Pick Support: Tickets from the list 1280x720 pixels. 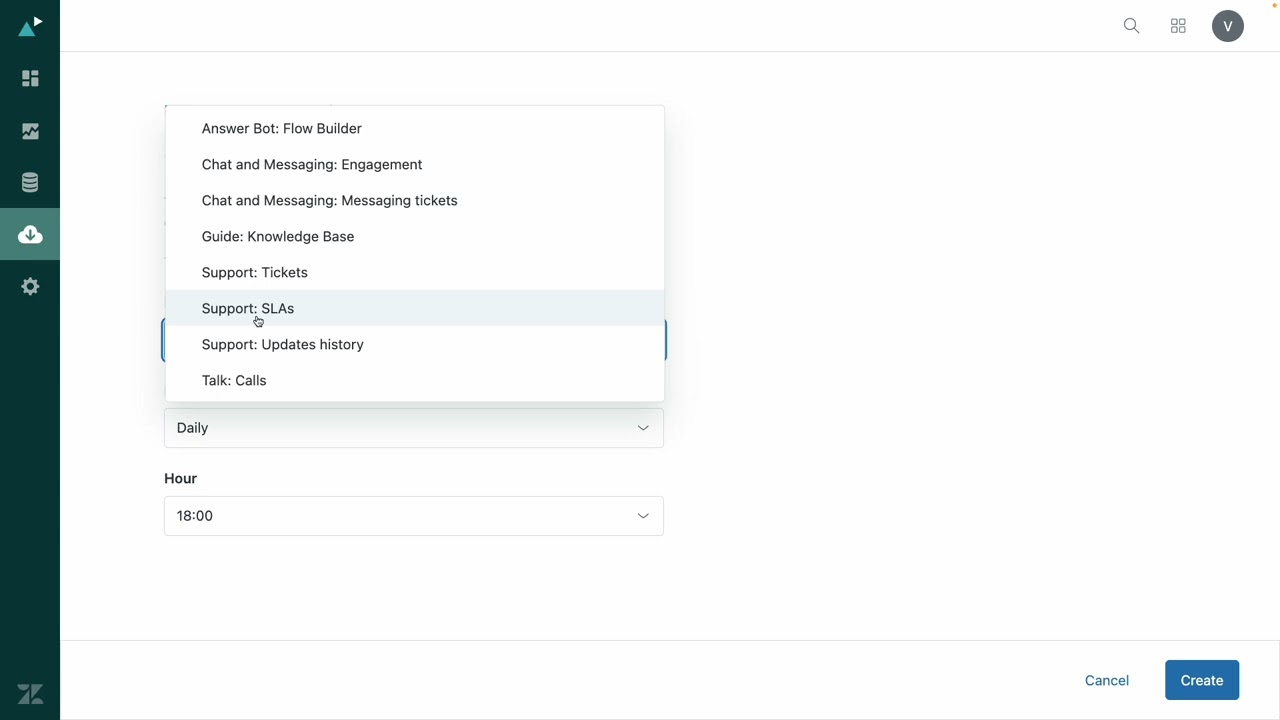pos(415,272)
